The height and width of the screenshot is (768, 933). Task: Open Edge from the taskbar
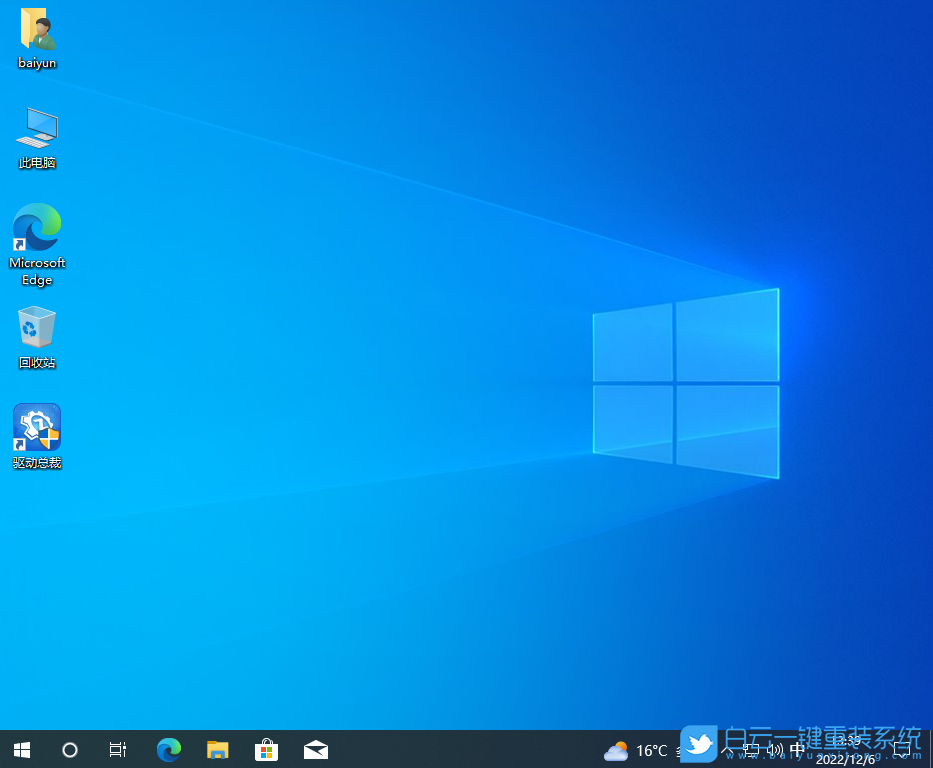pos(168,749)
